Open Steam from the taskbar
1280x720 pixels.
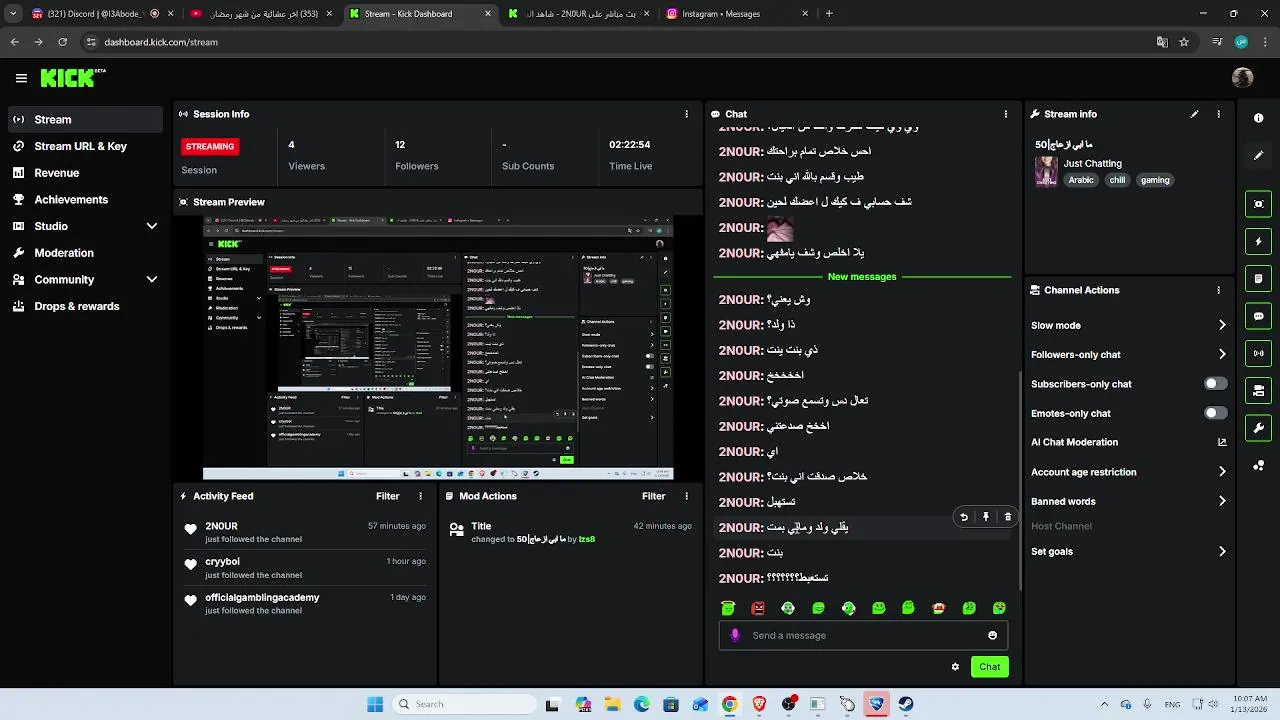(x=906, y=704)
